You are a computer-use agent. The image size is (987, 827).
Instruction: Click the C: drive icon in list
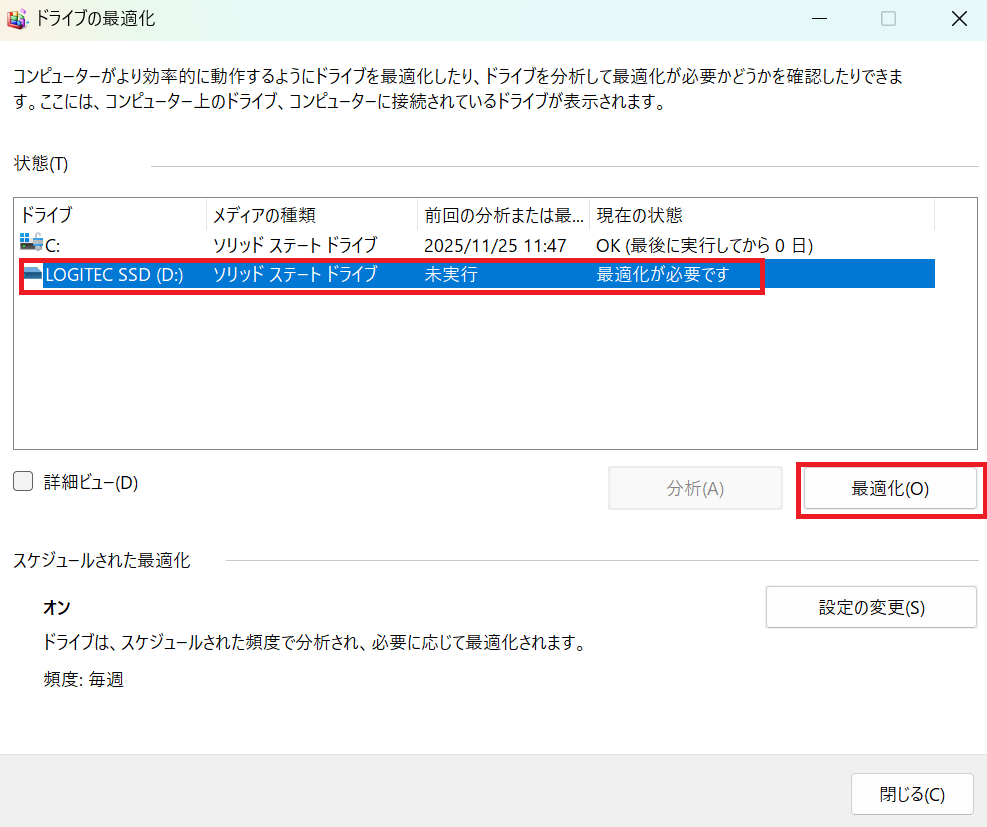[x=31, y=244]
